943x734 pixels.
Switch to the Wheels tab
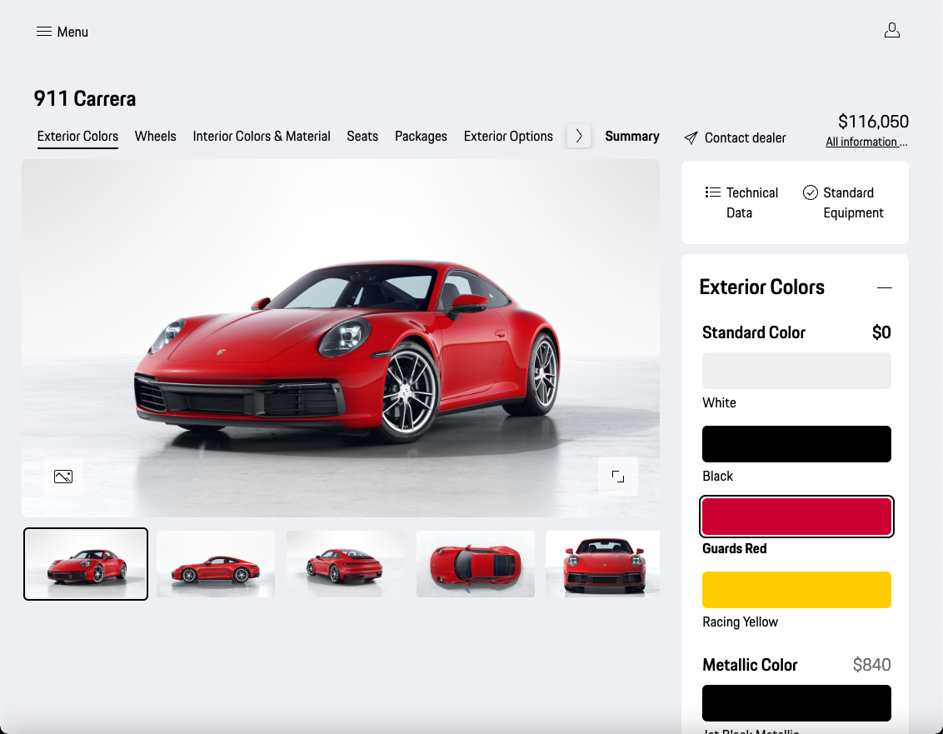coord(155,136)
